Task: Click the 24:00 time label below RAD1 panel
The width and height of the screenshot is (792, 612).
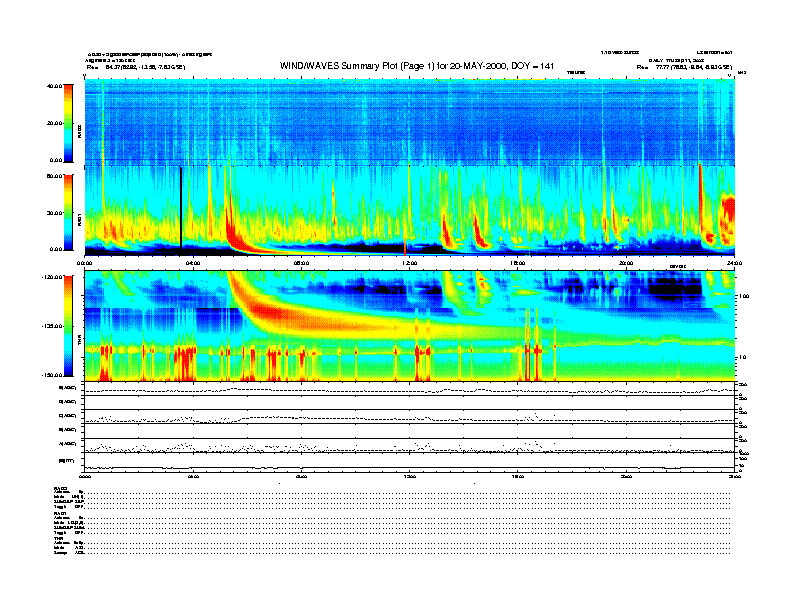Action: [734, 263]
